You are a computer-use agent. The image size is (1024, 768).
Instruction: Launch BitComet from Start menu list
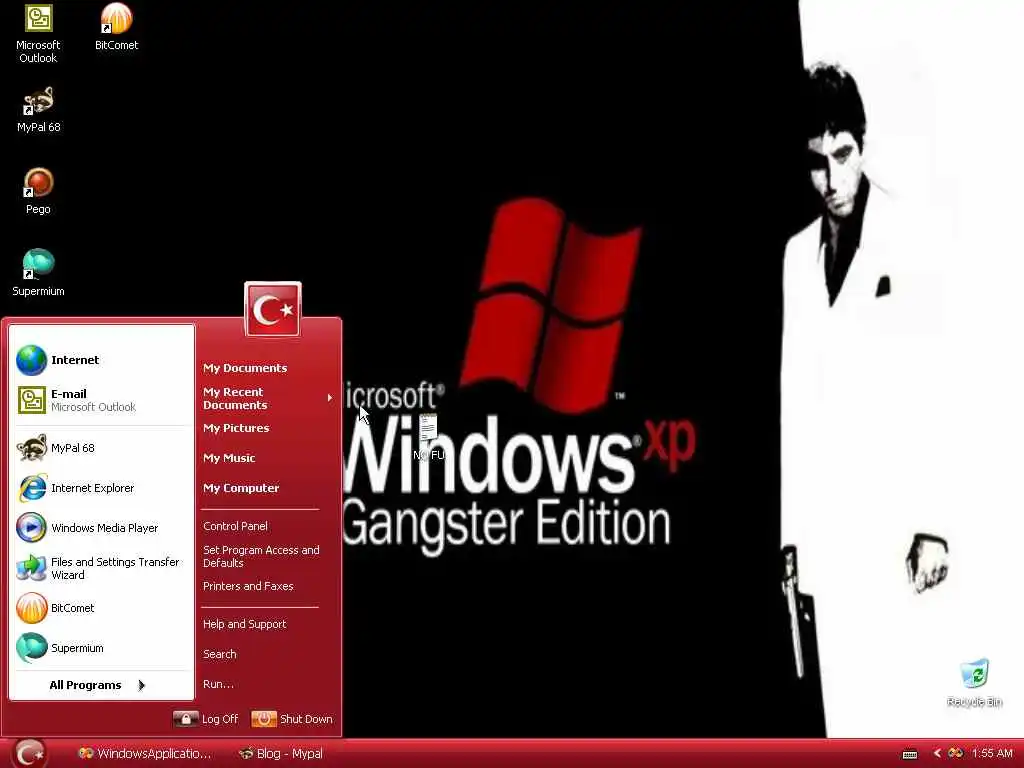tap(101, 608)
